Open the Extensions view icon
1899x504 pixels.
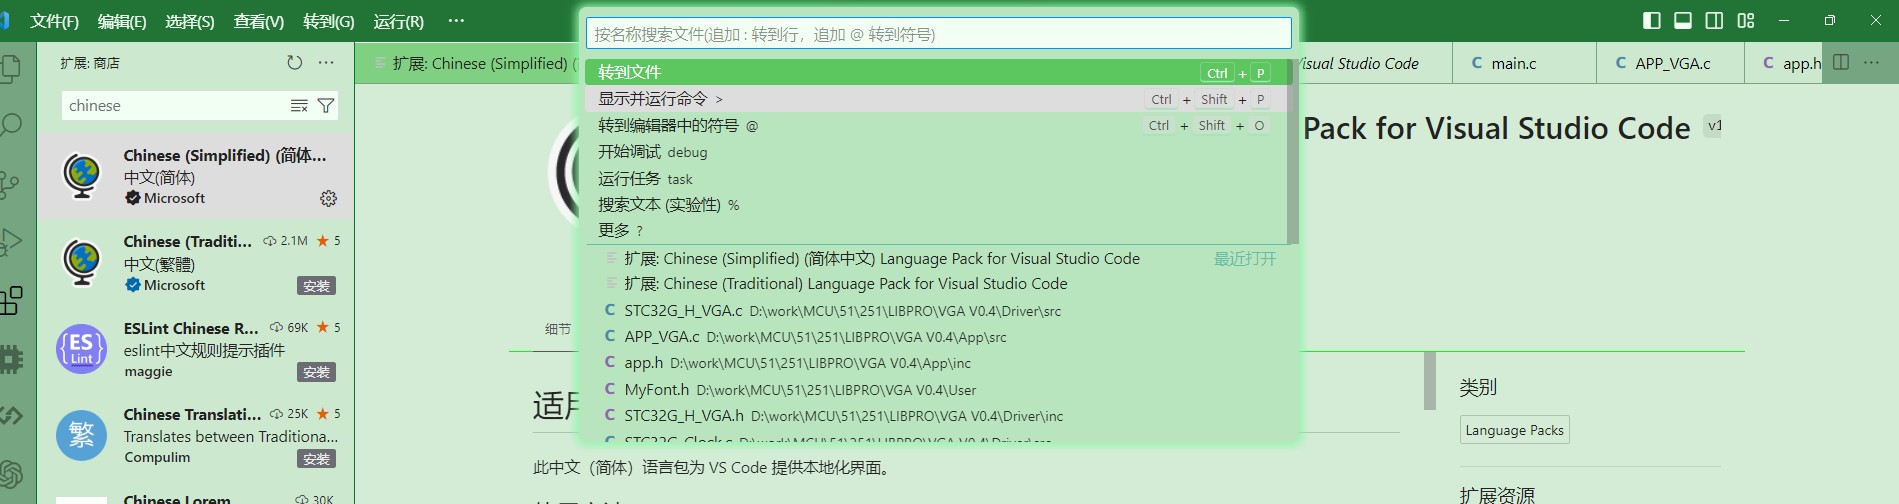[x=10, y=300]
